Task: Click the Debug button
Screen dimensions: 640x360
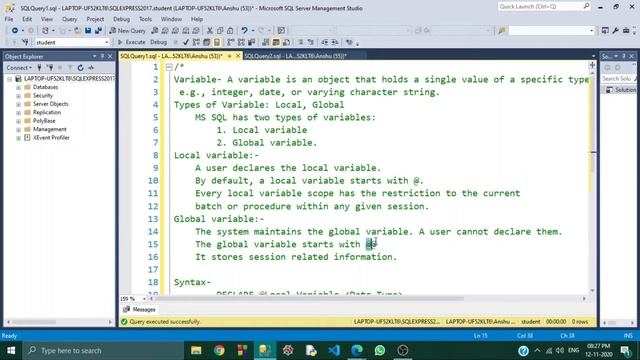Action: tap(158, 42)
